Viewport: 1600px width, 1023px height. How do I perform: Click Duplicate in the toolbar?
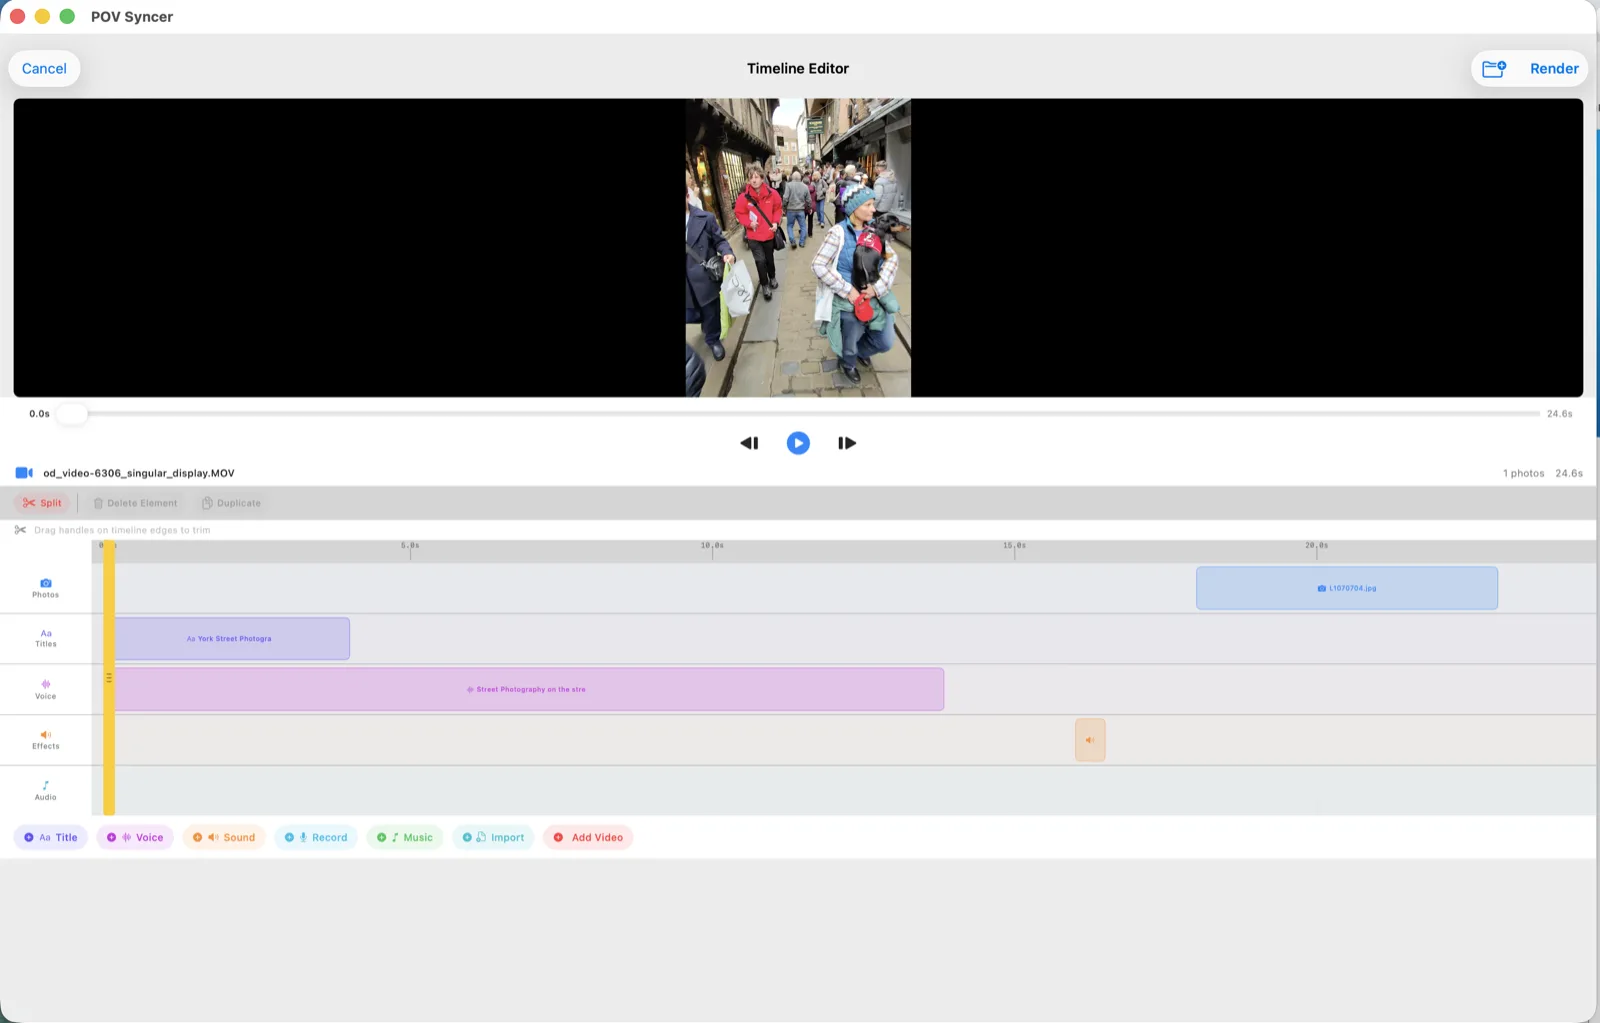tap(231, 503)
